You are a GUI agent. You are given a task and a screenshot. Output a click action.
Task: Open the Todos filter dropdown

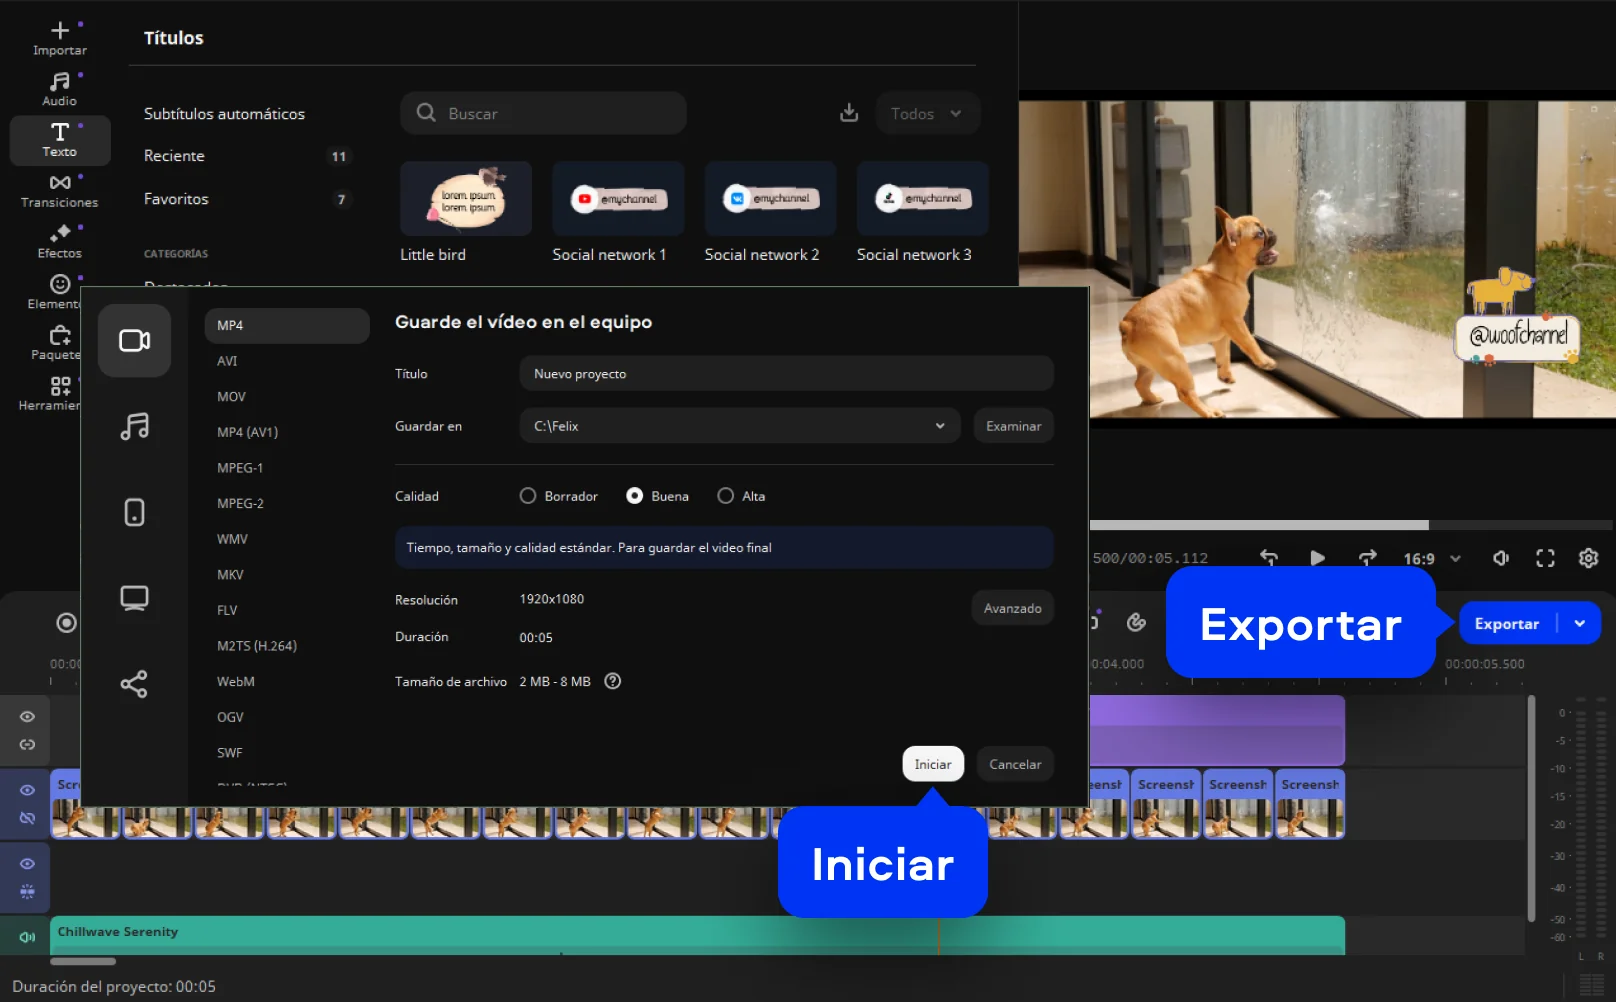point(927,113)
